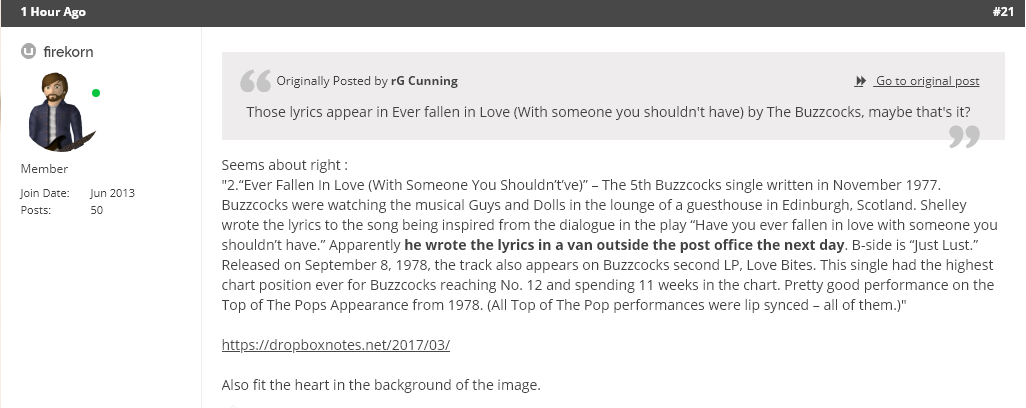This screenshot has width=1026, height=408.
Task: Click the green online status dot
Action: click(x=96, y=93)
